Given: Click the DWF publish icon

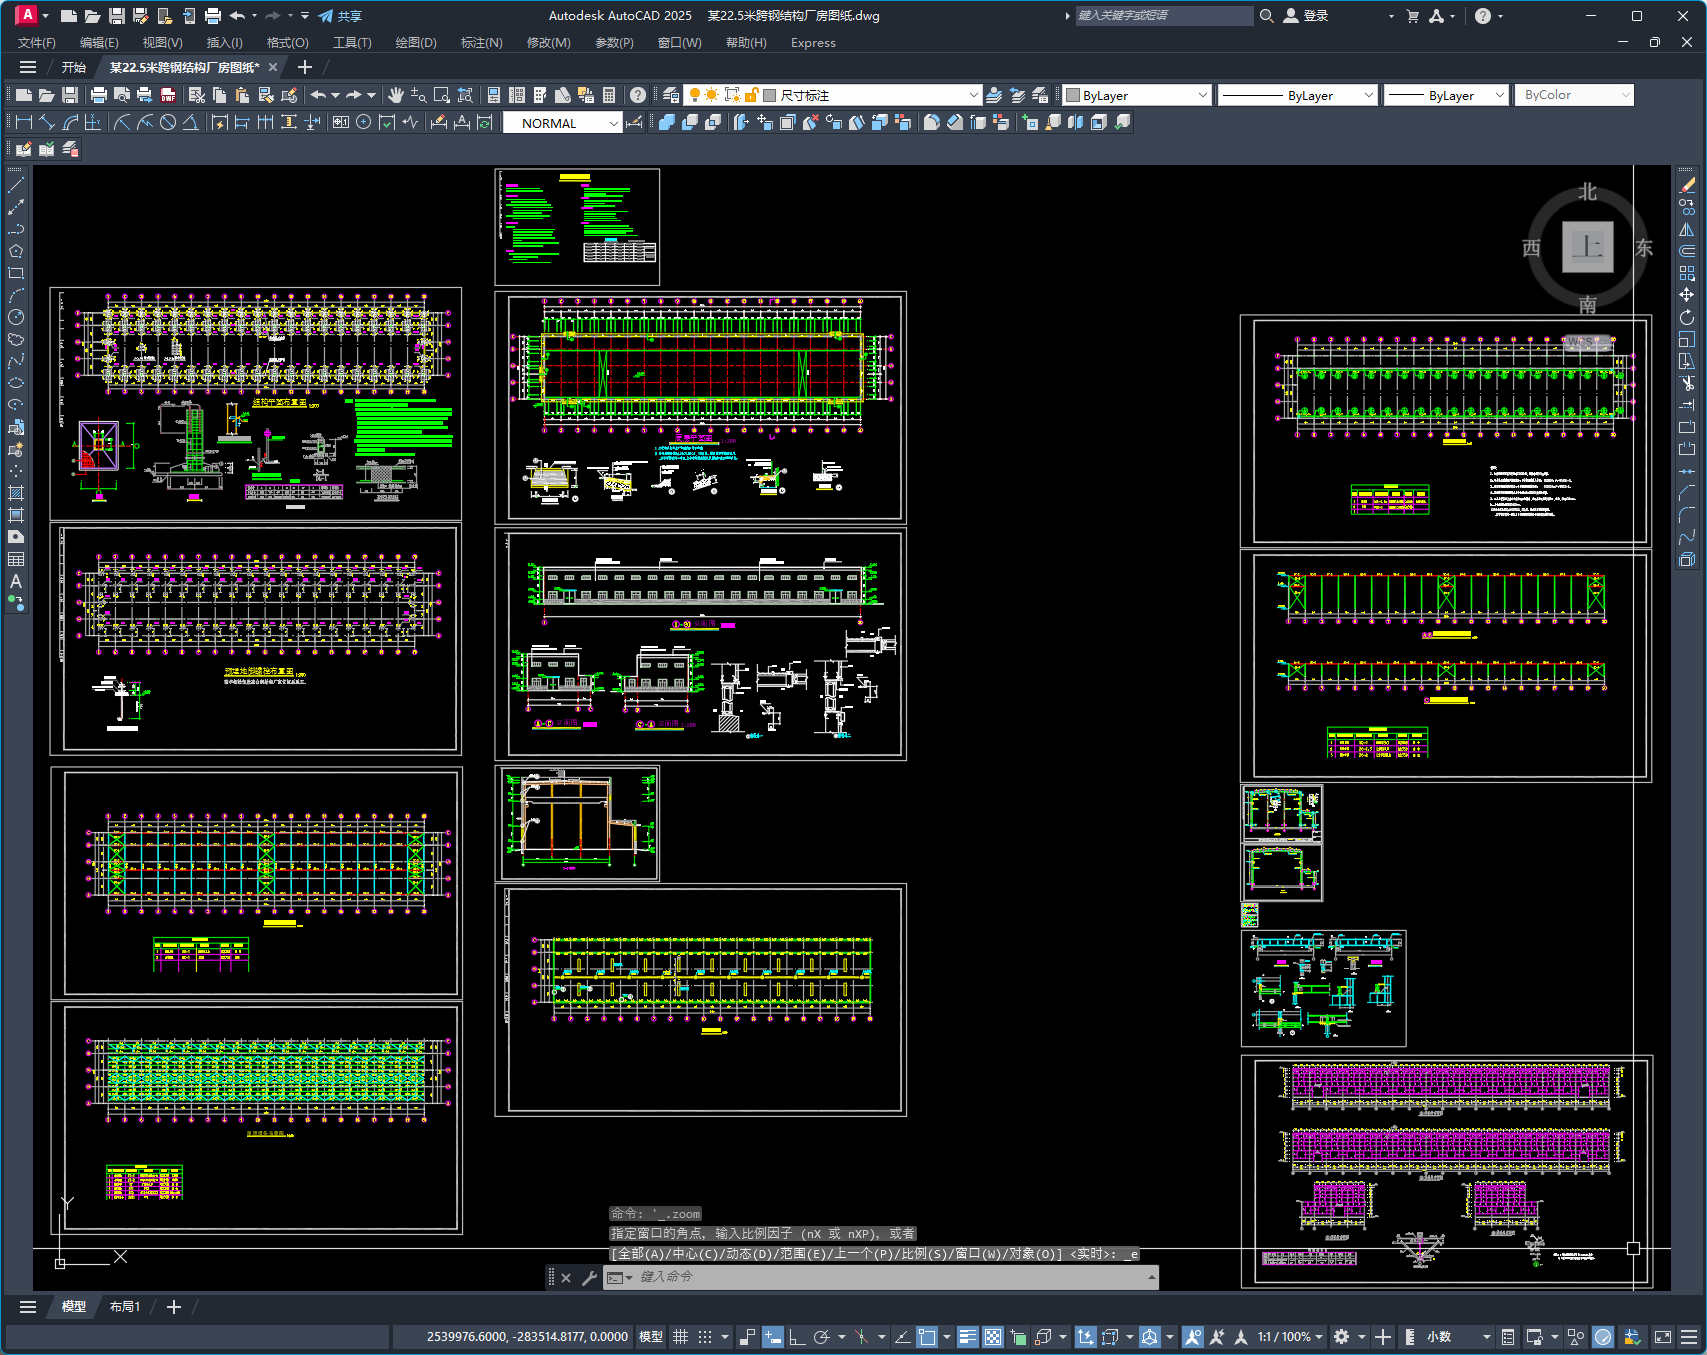Looking at the screenshot, I should tap(168, 95).
